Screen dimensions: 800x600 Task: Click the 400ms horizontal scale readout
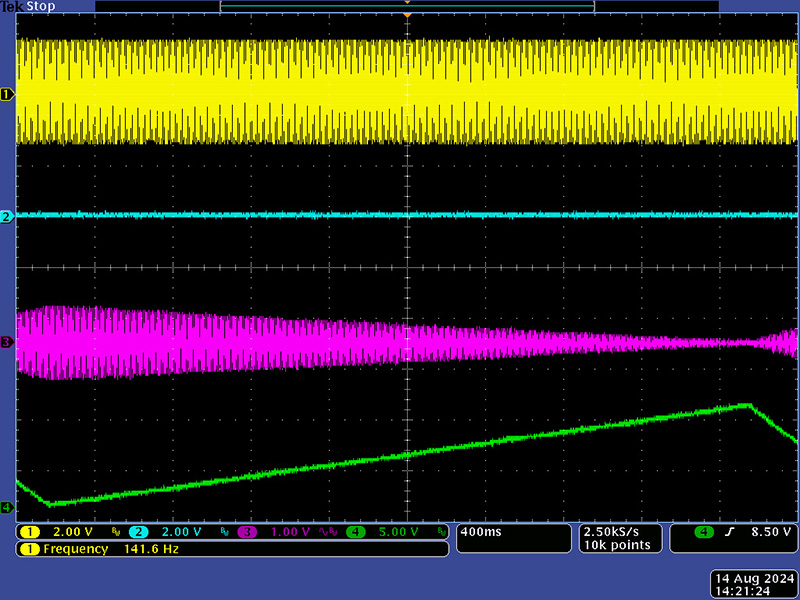click(481, 532)
